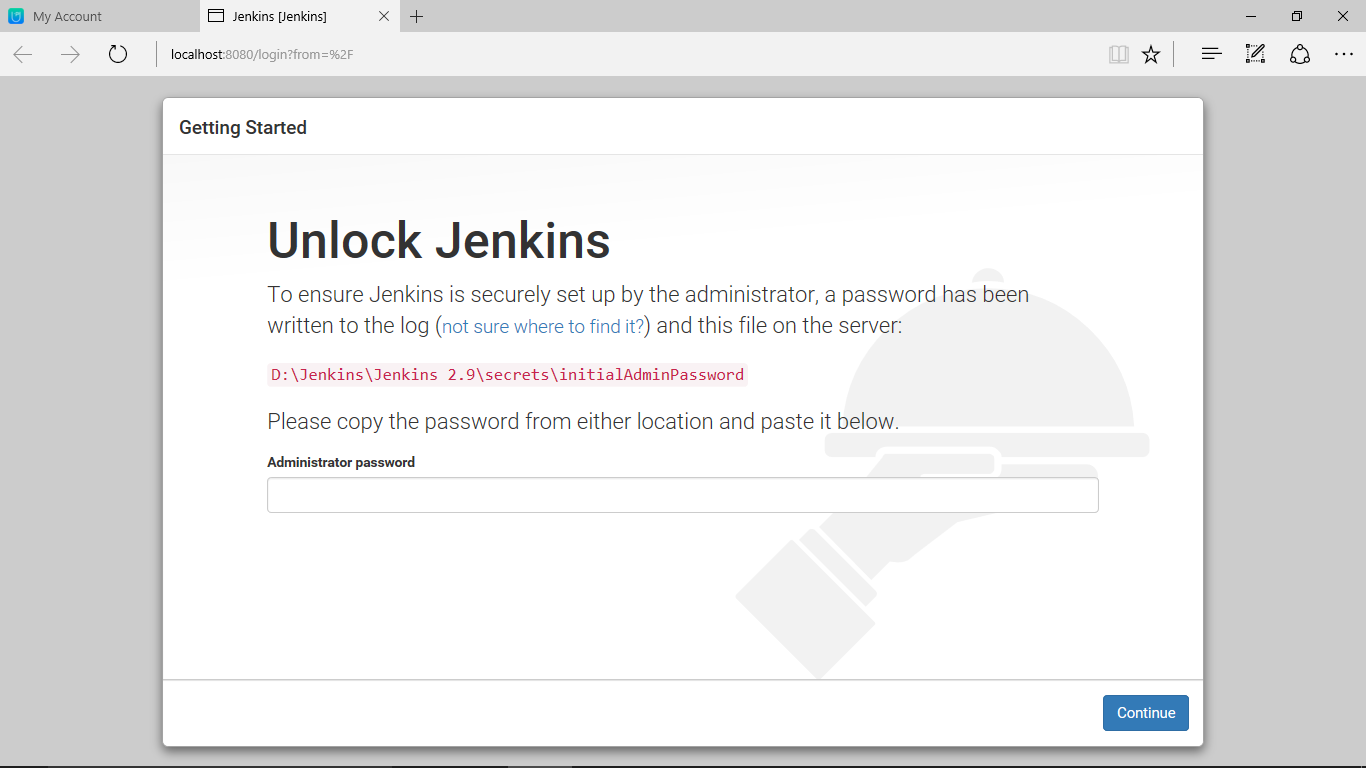
Task: Click the favicon on the My Account tab
Action: pos(14,16)
